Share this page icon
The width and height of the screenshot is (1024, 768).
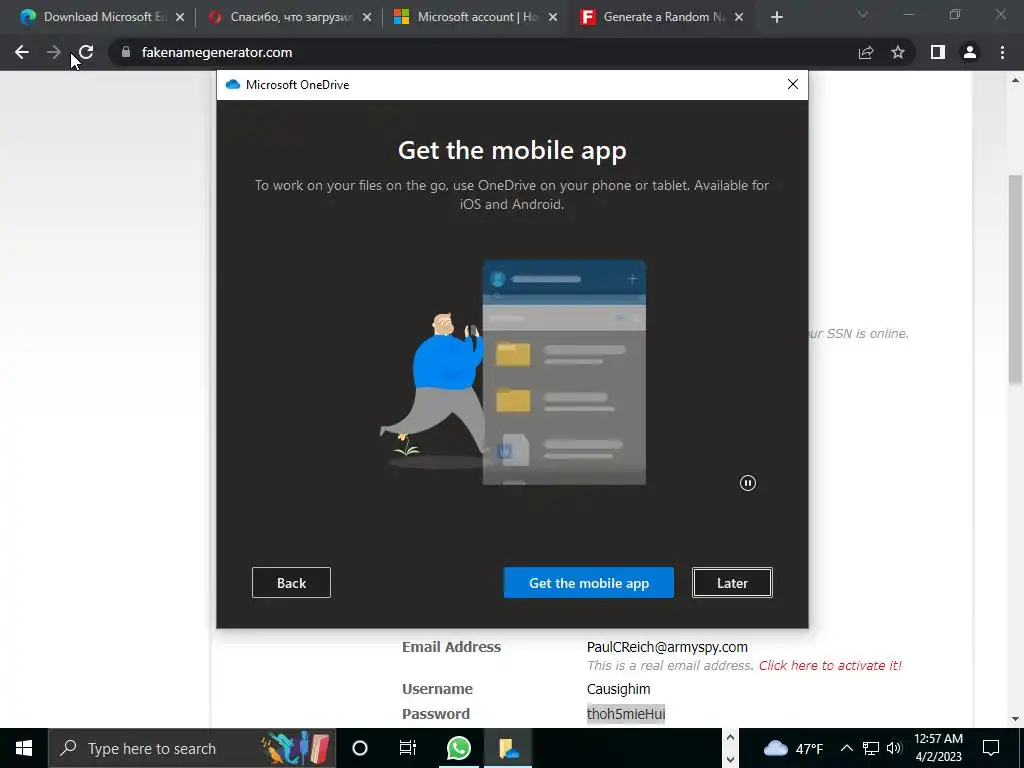point(866,52)
